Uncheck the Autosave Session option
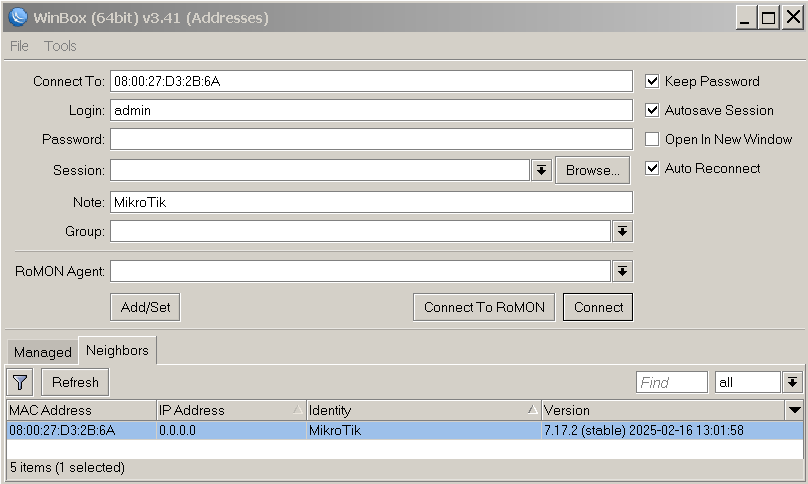The image size is (808, 484). click(652, 110)
